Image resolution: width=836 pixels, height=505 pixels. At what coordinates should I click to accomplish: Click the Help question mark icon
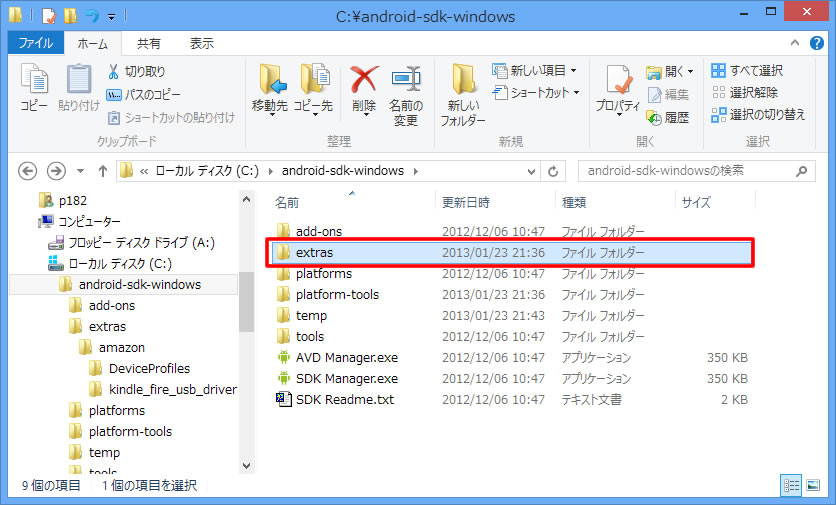pos(817,43)
